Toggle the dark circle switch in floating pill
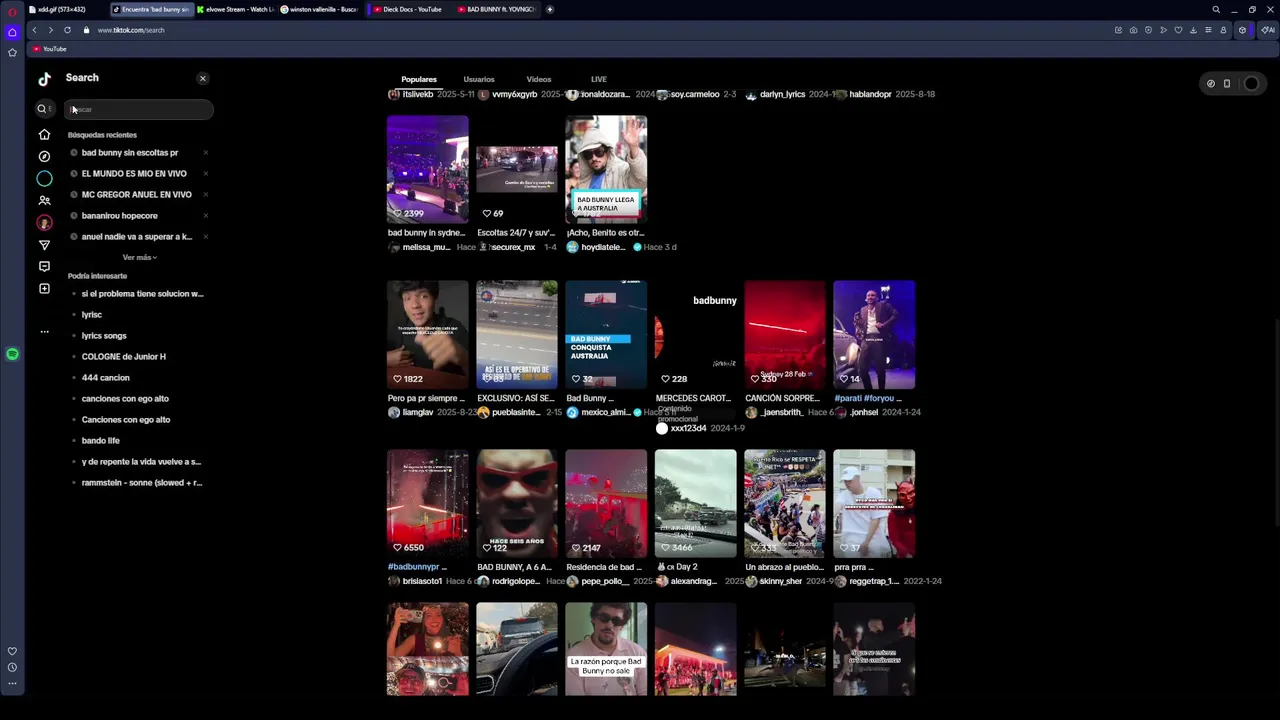 tap(1251, 84)
